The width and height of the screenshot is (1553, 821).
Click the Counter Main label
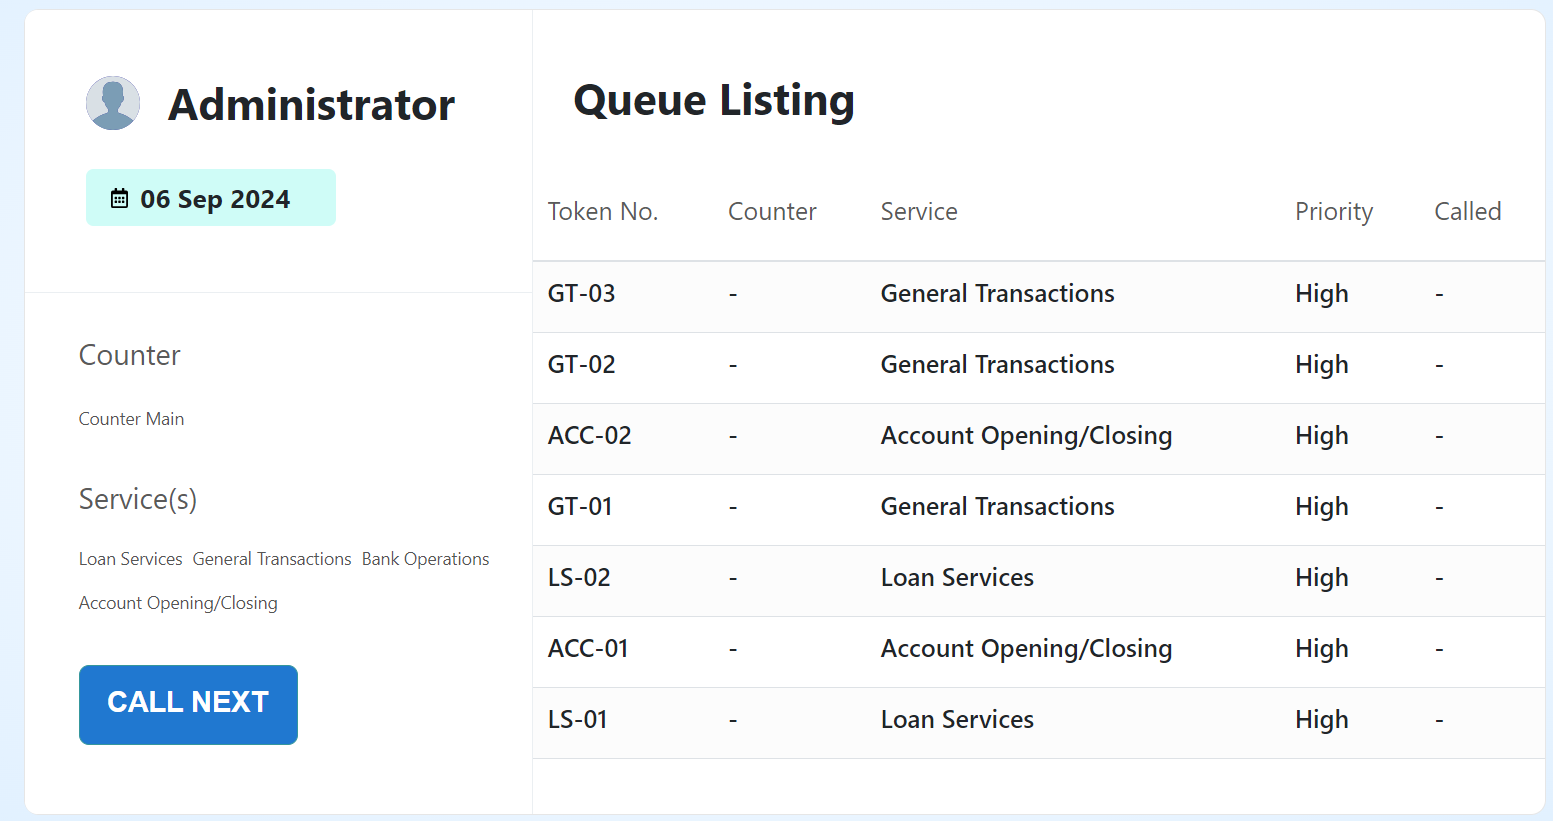pos(131,419)
